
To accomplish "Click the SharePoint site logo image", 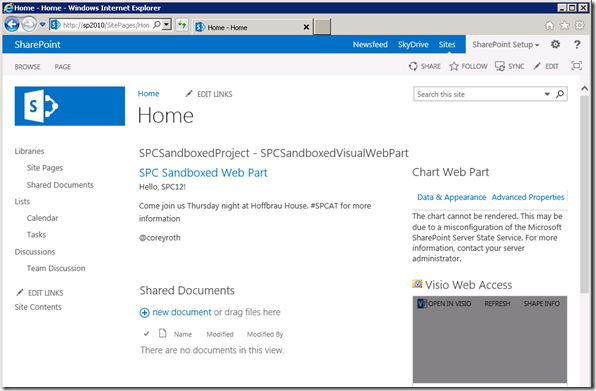I will [x=70, y=106].
